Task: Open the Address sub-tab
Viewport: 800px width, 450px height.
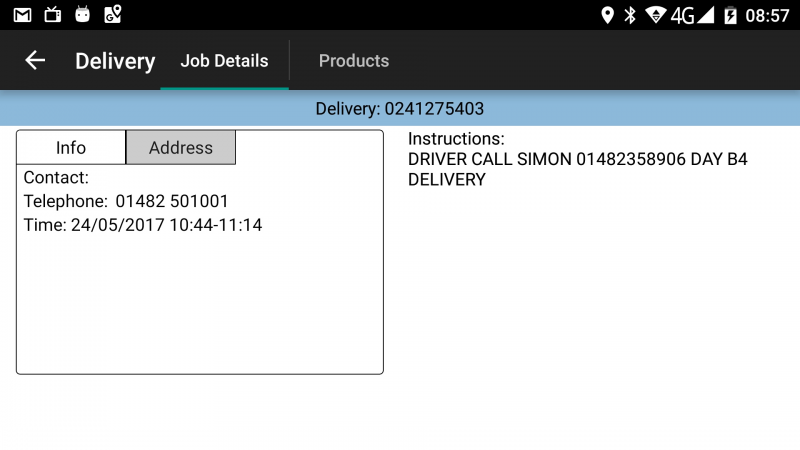Action: tap(181, 147)
